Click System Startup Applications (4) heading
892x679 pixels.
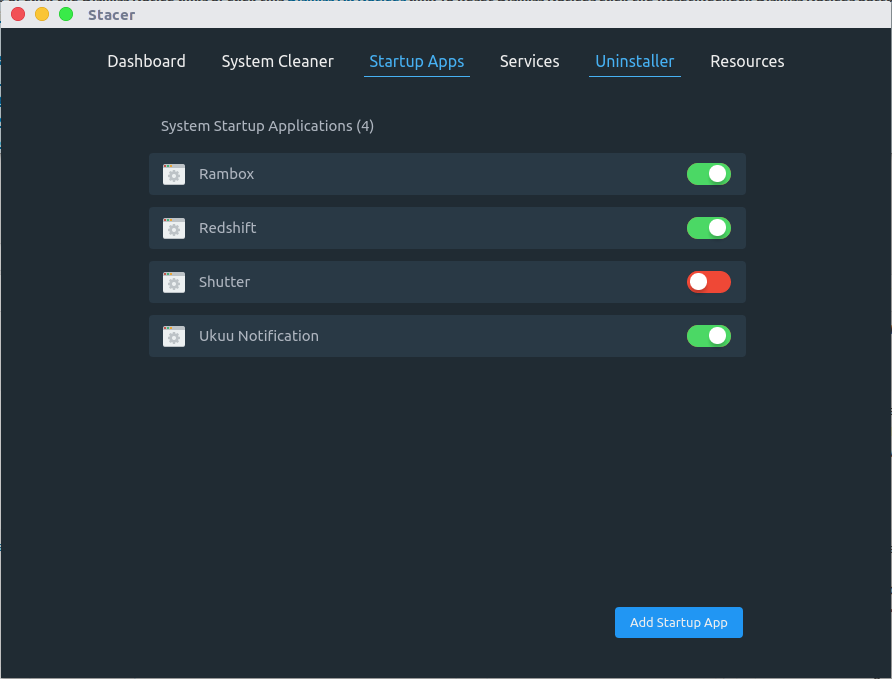(x=267, y=126)
